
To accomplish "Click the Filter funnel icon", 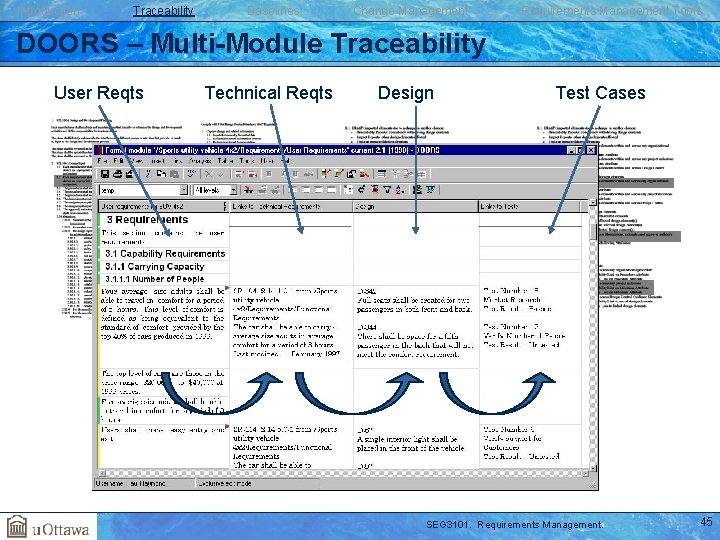I will tap(388, 190).
